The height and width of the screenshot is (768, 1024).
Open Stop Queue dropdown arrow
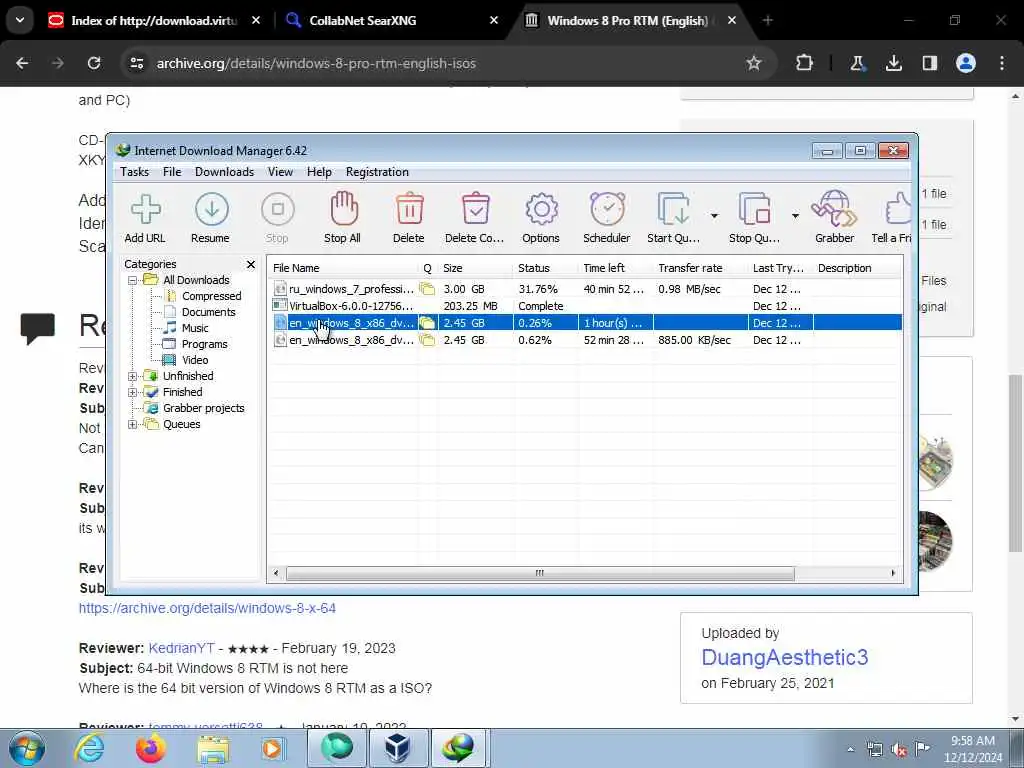tap(795, 216)
